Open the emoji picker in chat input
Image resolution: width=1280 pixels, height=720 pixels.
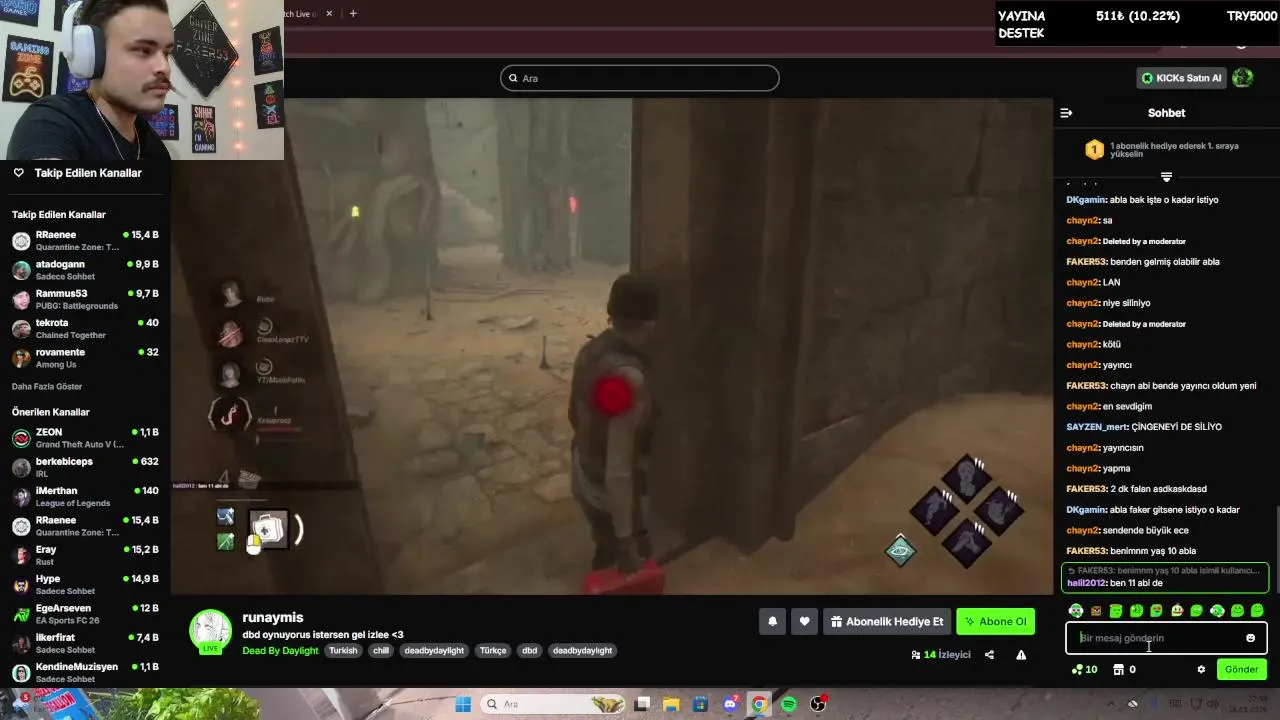1250,638
